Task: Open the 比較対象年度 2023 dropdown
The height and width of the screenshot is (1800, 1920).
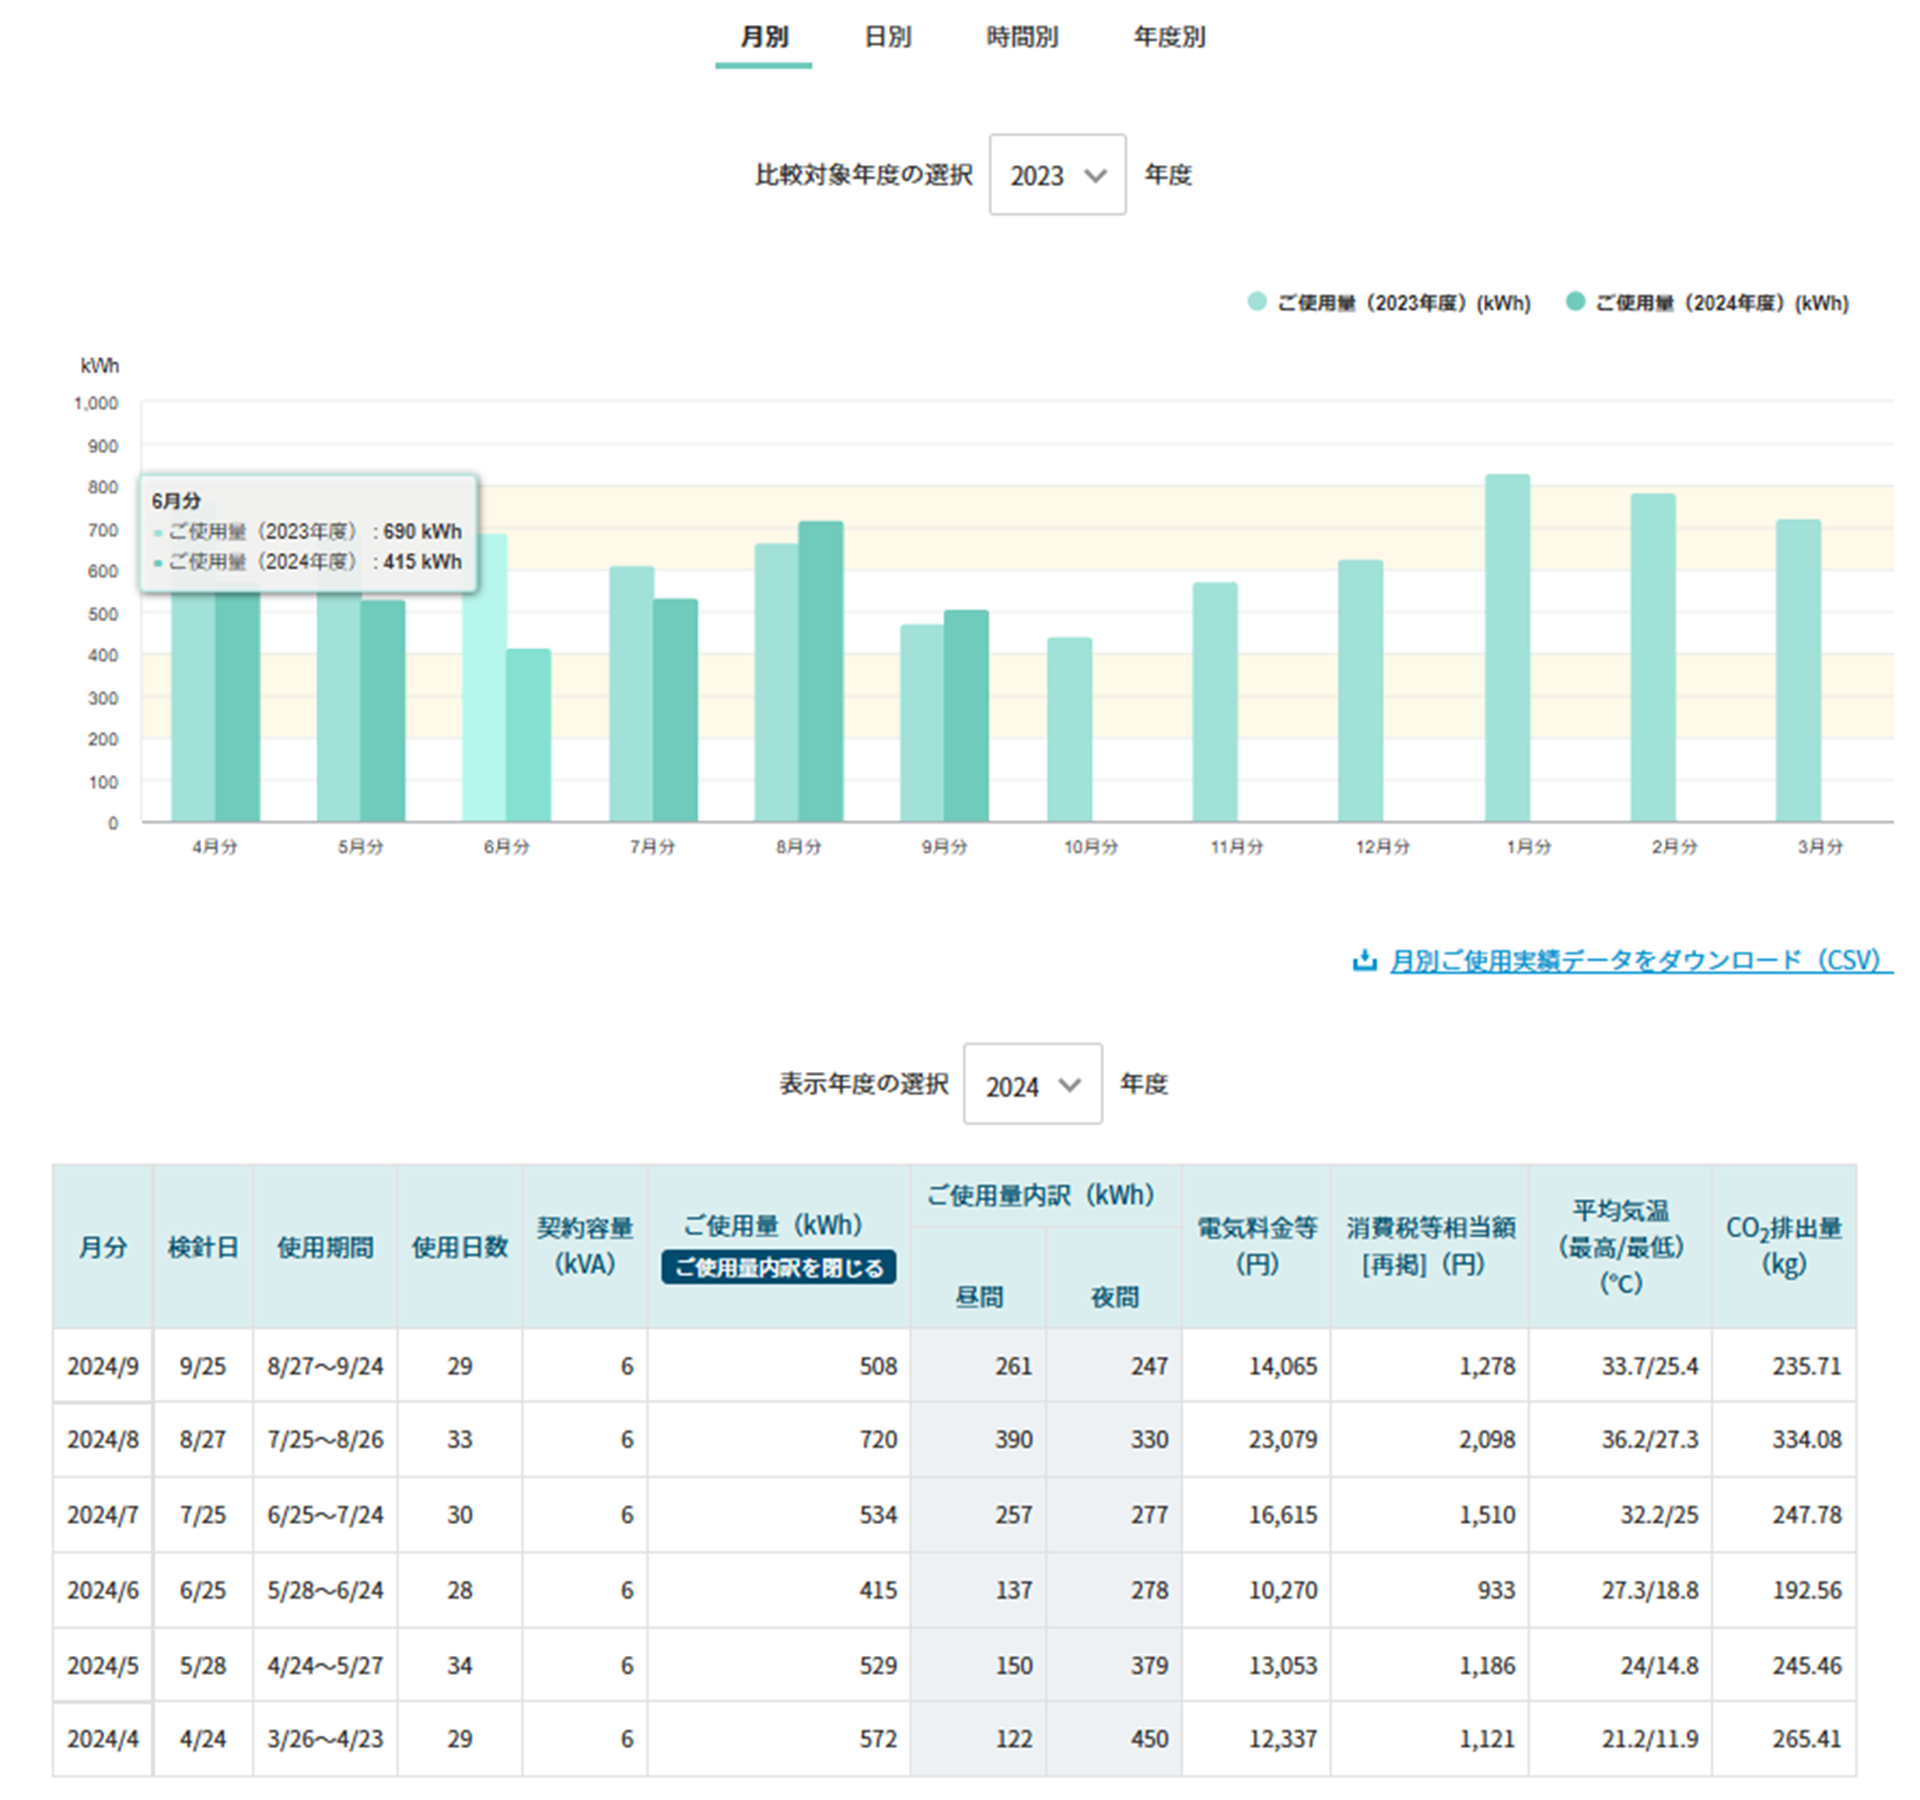Action: [x=1056, y=175]
